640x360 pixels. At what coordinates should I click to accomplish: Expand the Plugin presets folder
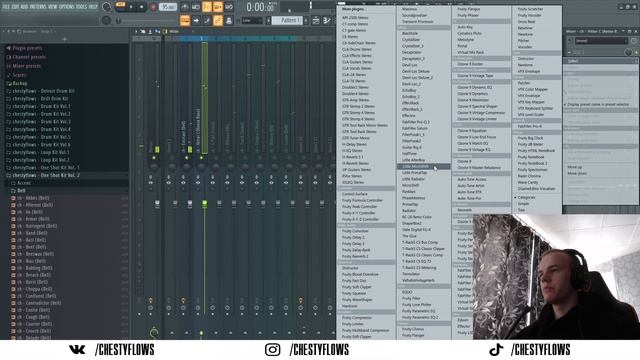click(27, 48)
